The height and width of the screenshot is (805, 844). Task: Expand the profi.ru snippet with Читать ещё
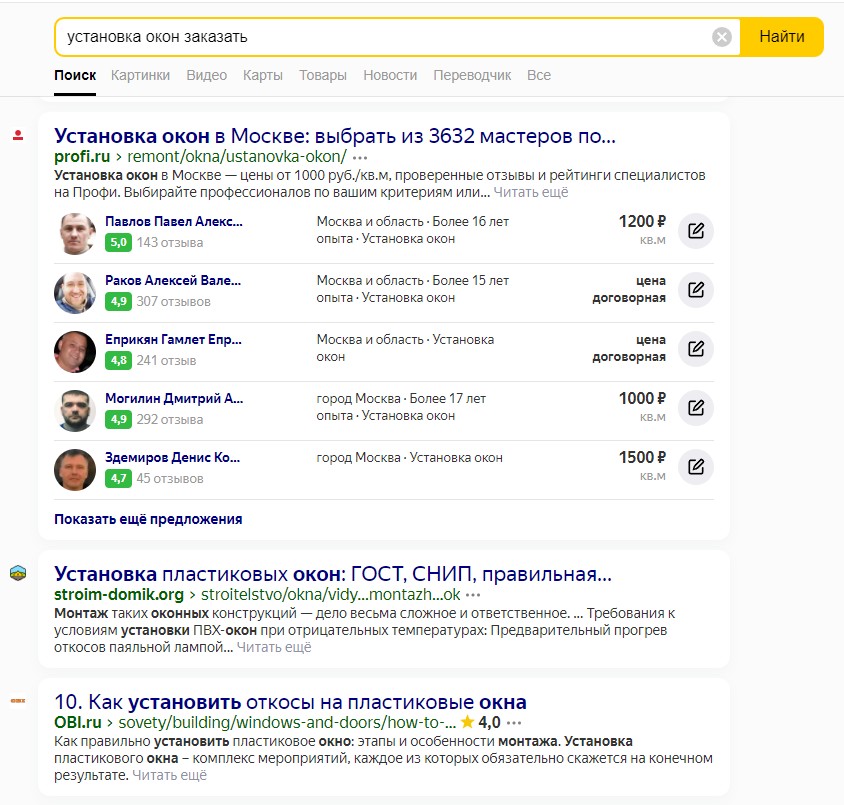tap(531, 192)
